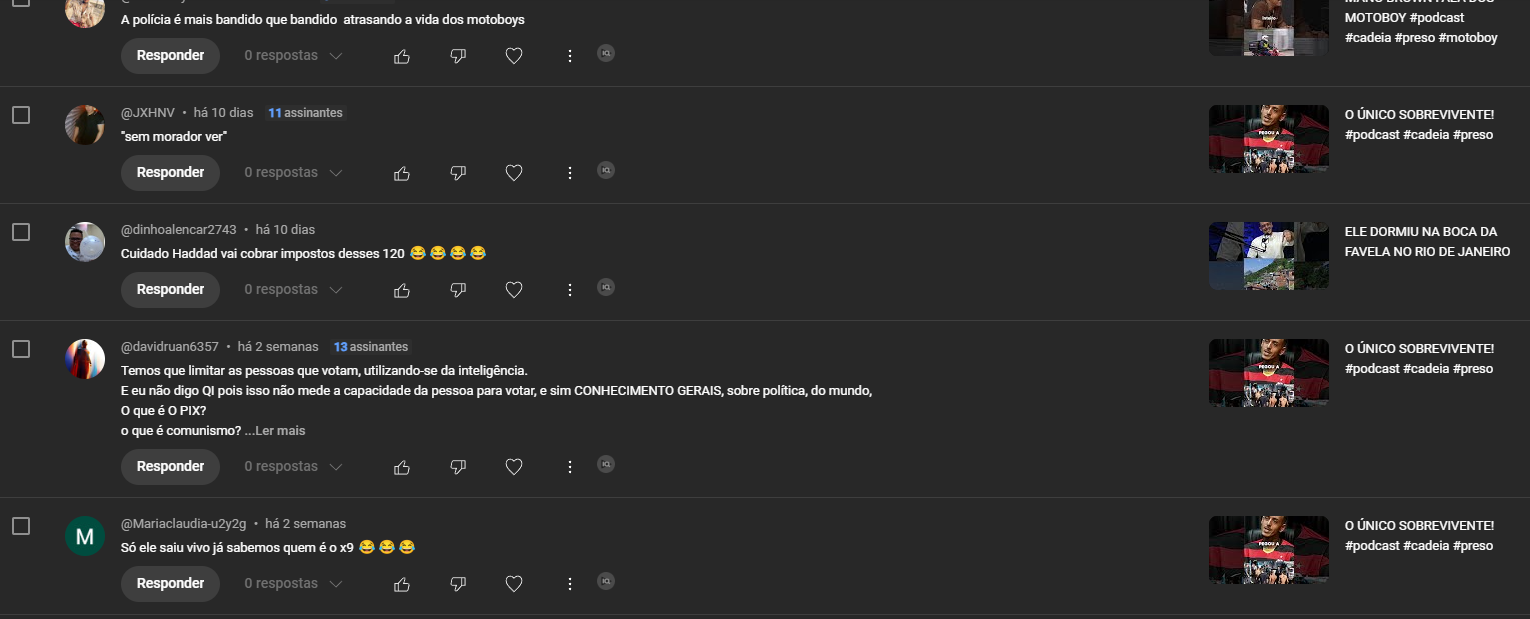Like the @JXHNV comment with thumbs up

[x=402, y=173]
